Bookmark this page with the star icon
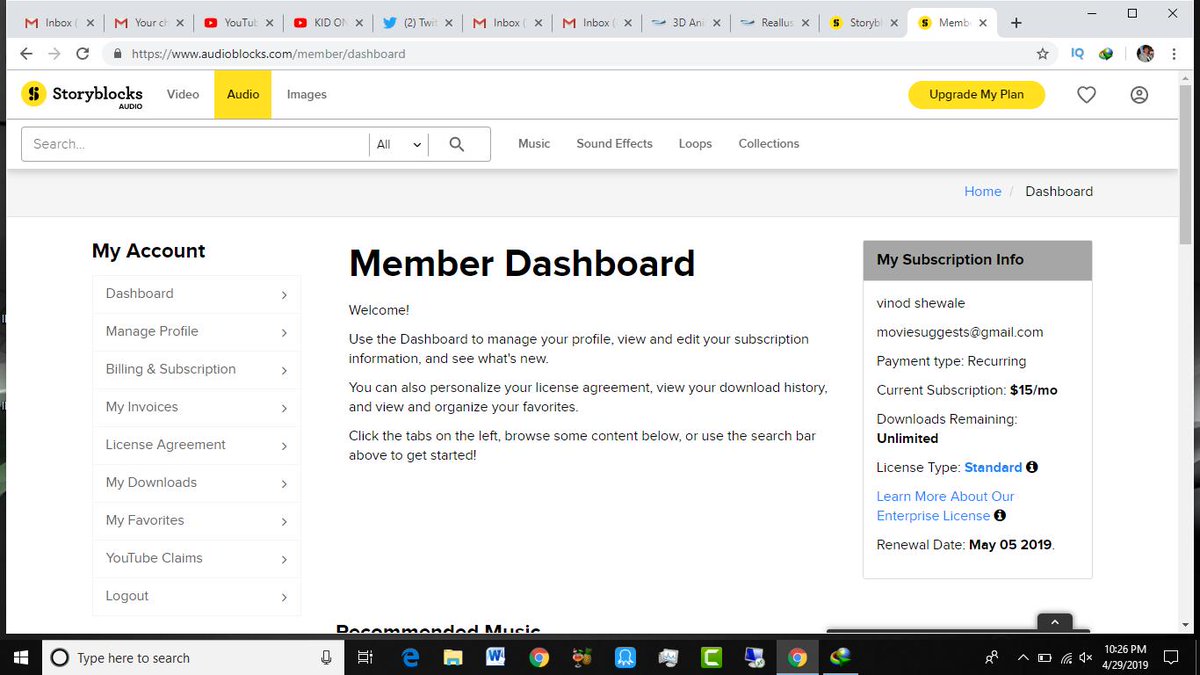This screenshot has width=1200, height=675. [x=1043, y=54]
